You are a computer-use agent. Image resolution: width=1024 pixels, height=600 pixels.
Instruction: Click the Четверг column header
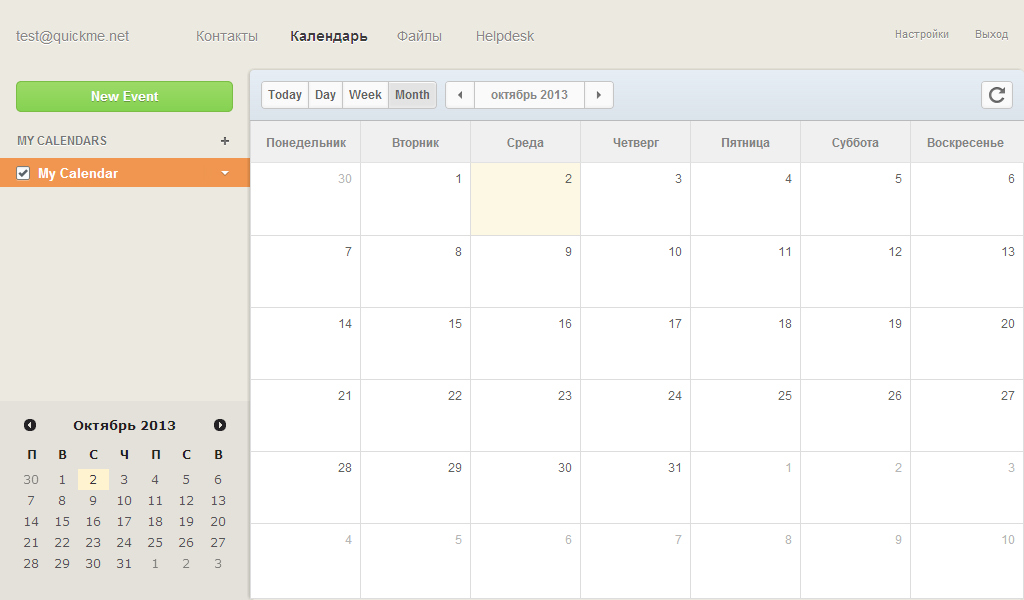click(x=635, y=142)
